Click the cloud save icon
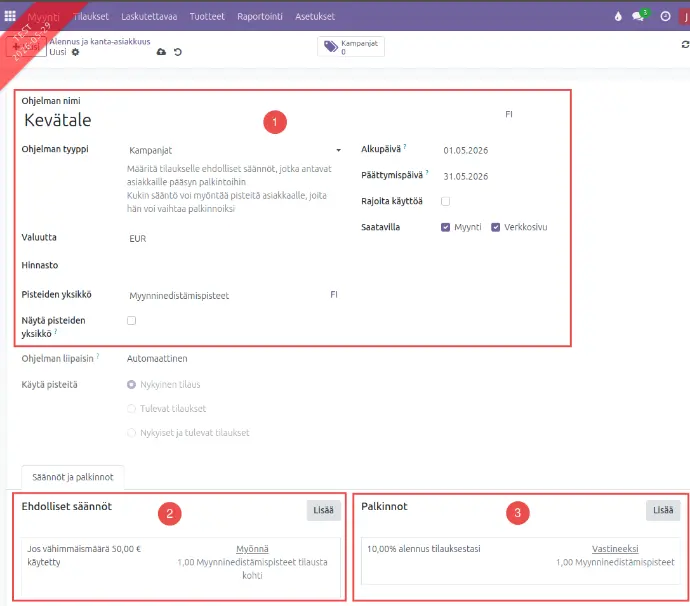This screenshot has width=690, height=606. coord(161,52)
